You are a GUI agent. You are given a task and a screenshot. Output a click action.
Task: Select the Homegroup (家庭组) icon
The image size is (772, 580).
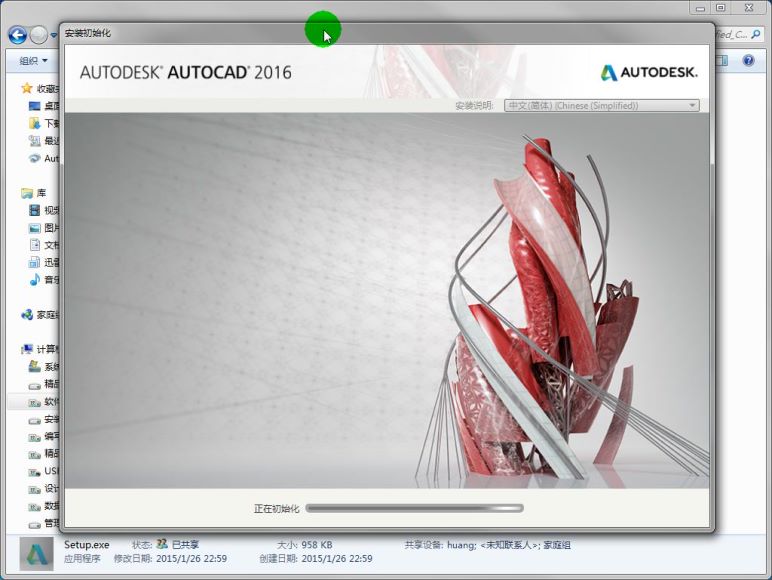27,315
